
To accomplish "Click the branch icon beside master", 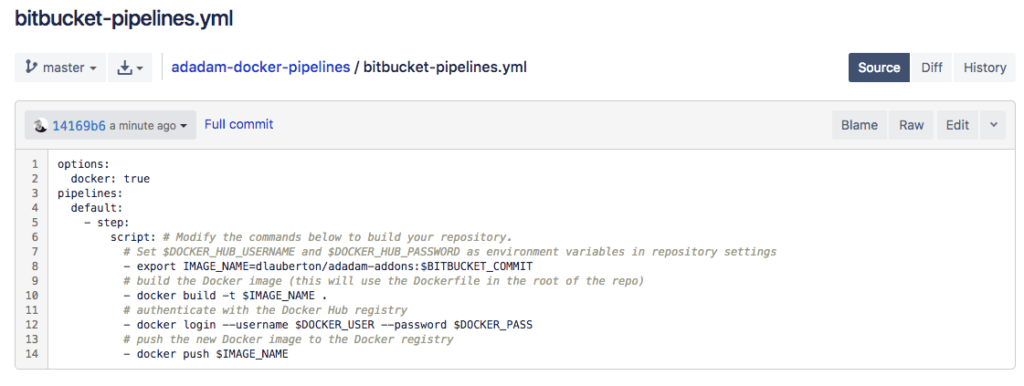I will [x=31, y=67].
